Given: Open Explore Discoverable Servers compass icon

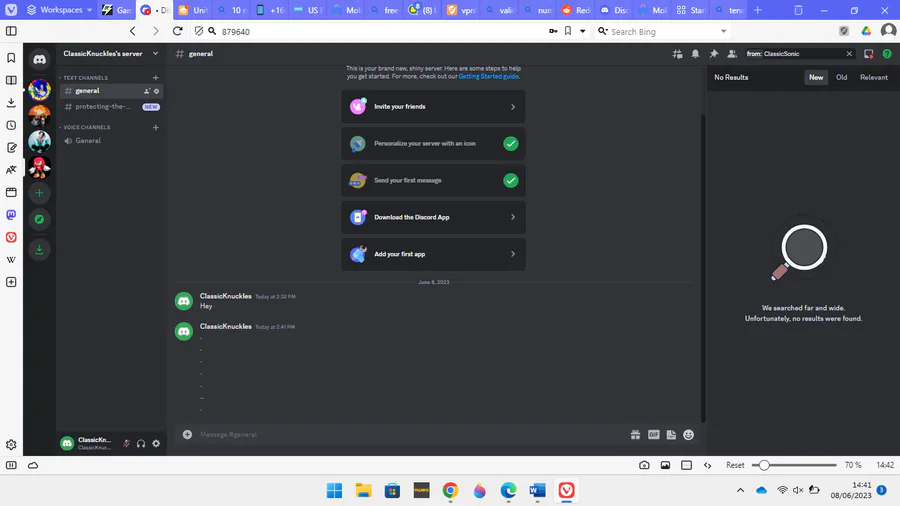Looking at the screenshot, I should tap(39, 219).
